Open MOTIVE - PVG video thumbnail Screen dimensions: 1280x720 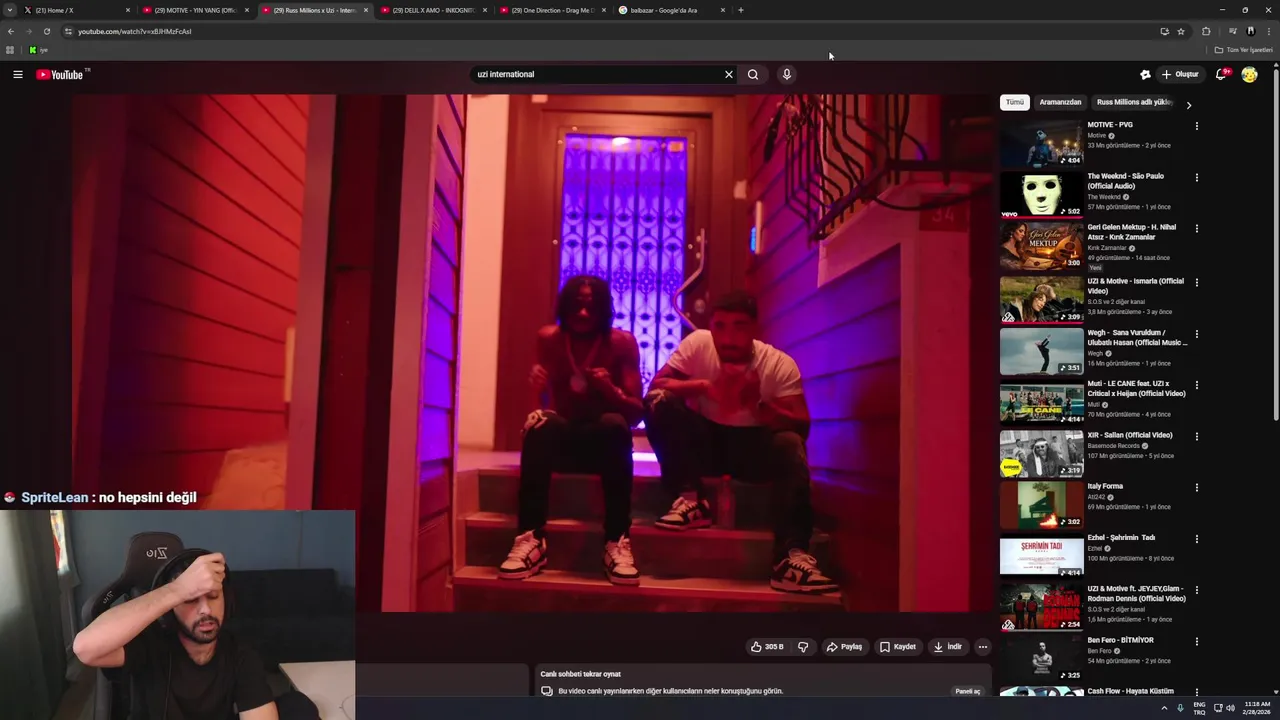click(1041, 143)
